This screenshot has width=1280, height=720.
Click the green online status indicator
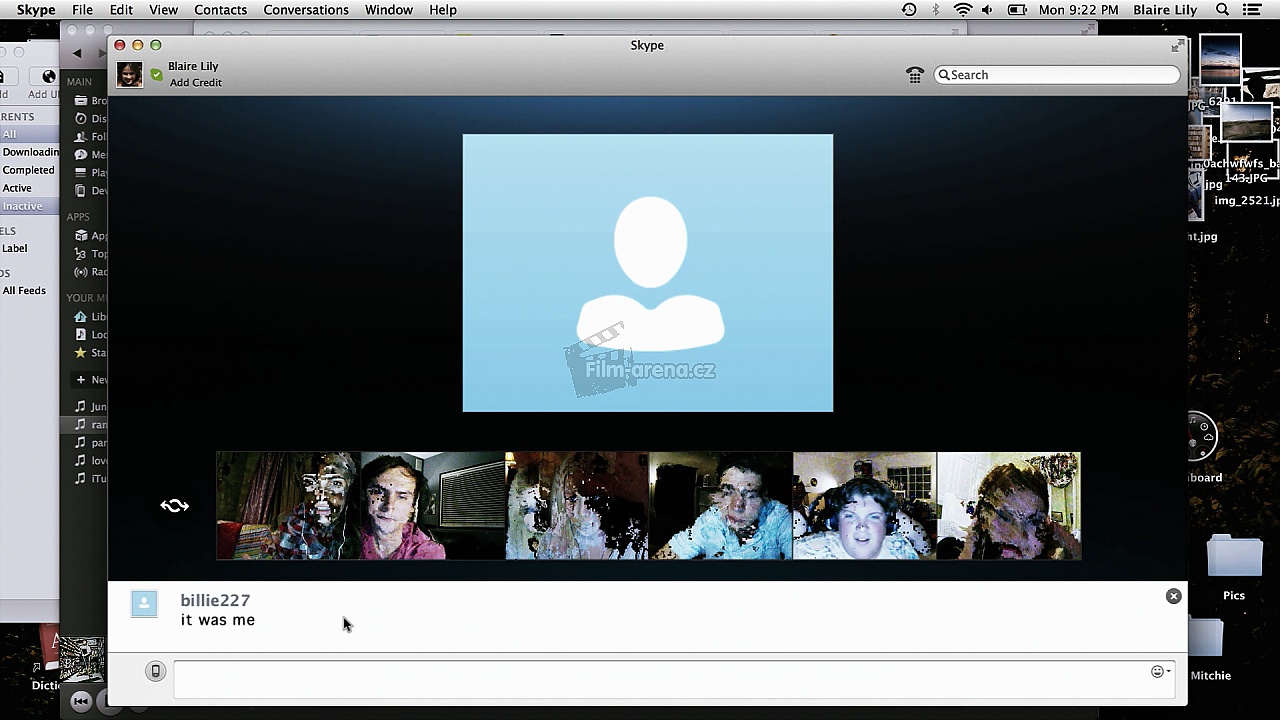tap(156, 75)
